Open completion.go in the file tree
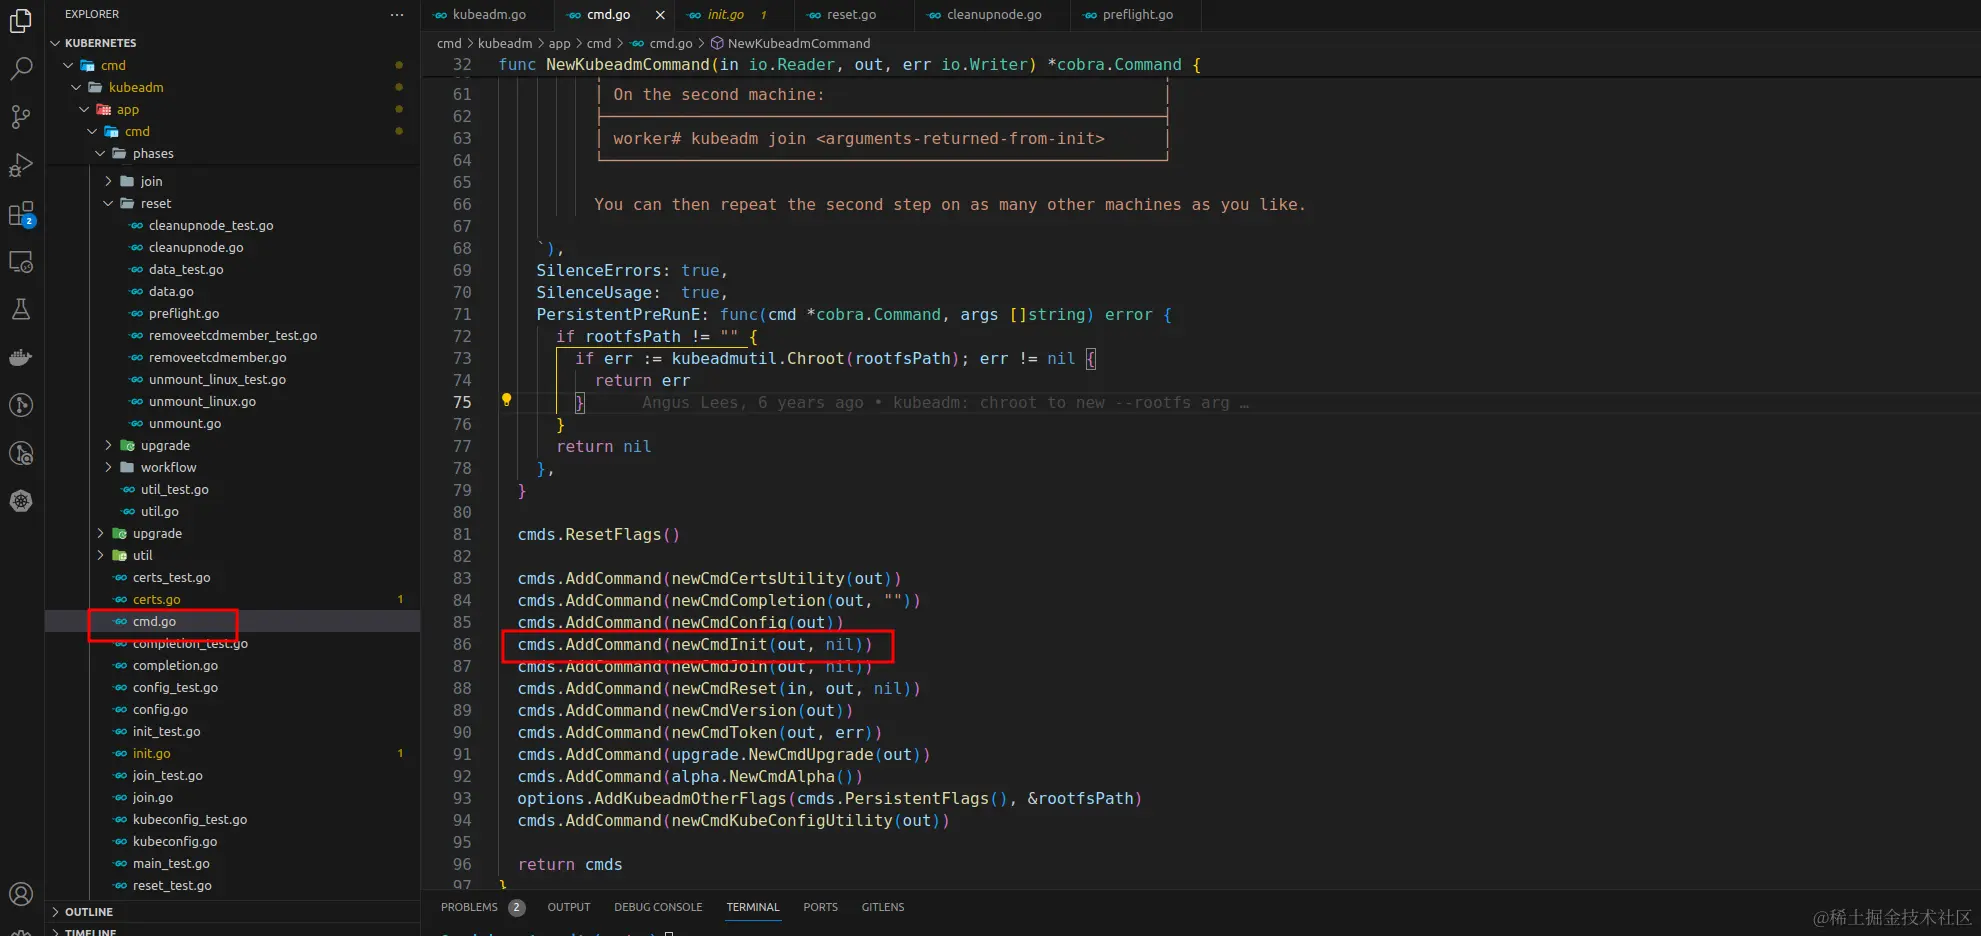The width and height of the screenshot is (1981, 936). (175, 665)
